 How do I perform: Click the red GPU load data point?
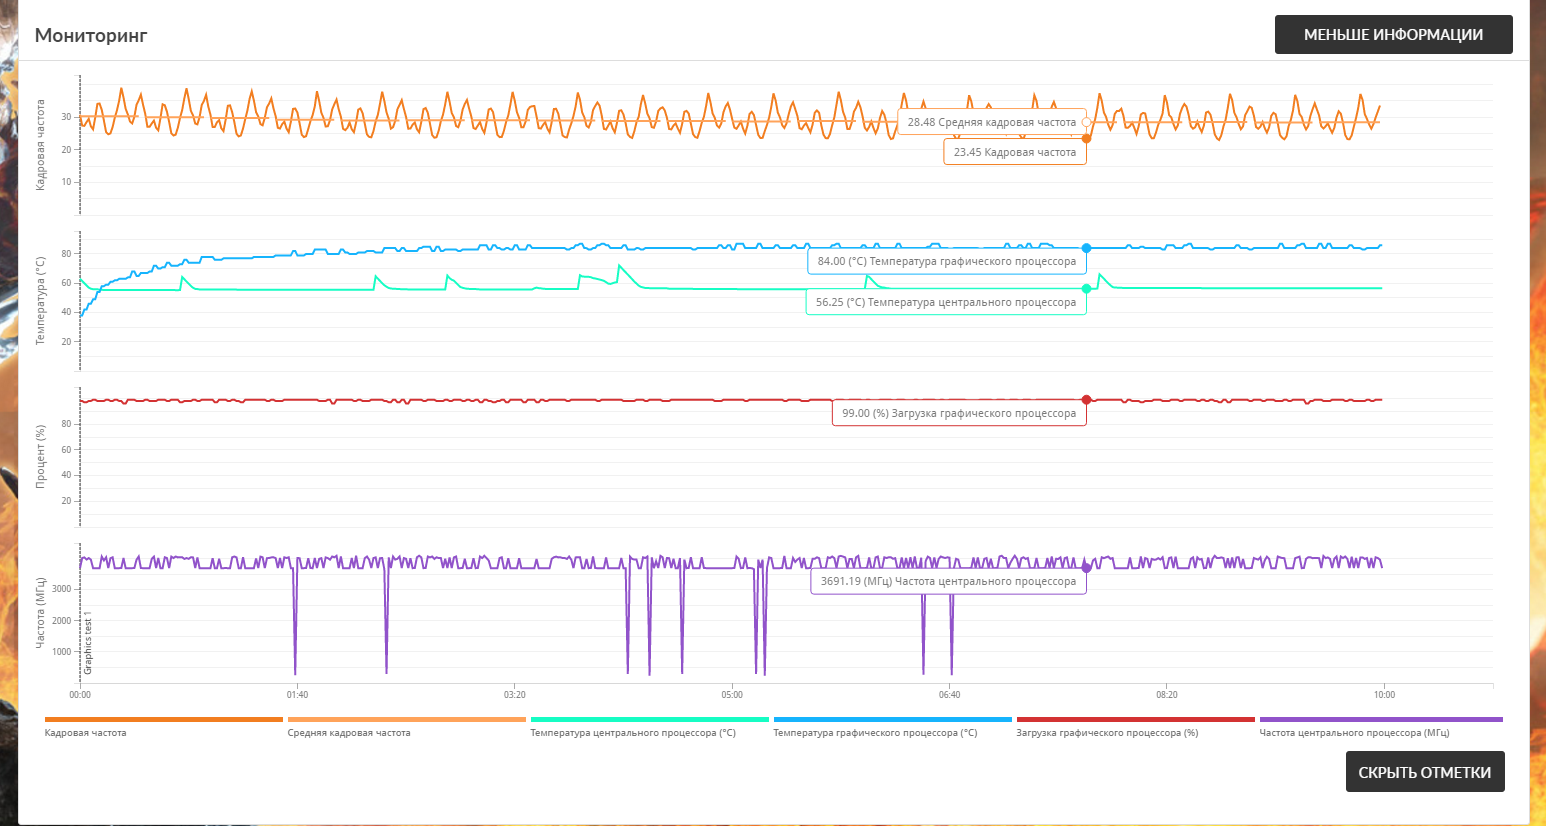[1087, 400]
